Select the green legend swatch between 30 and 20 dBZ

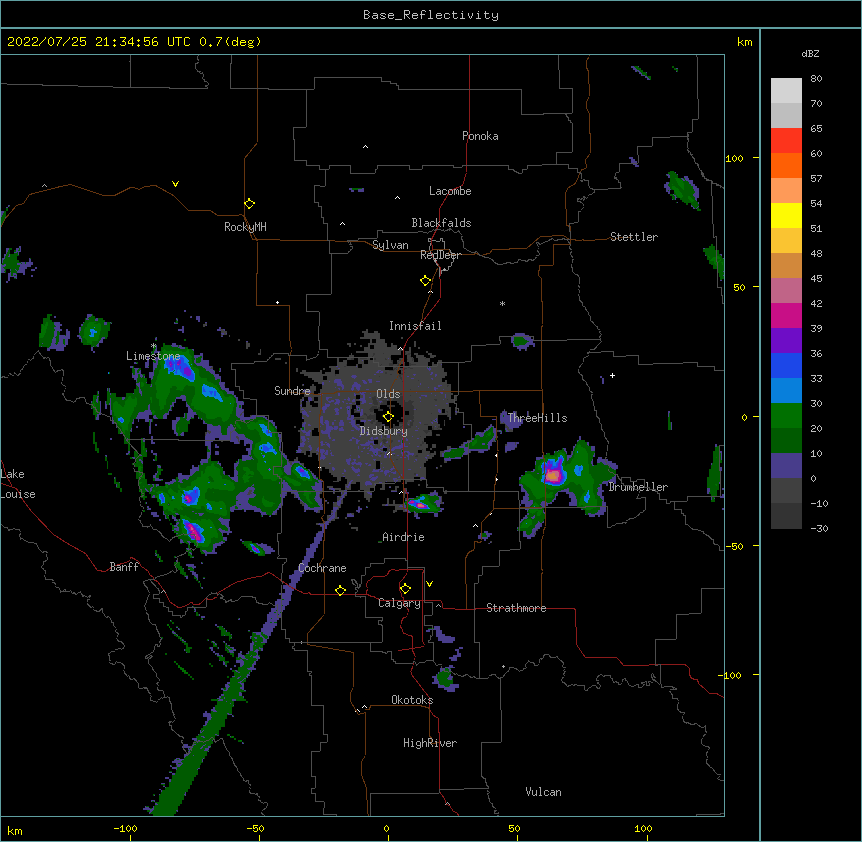(x=786, y=416)
